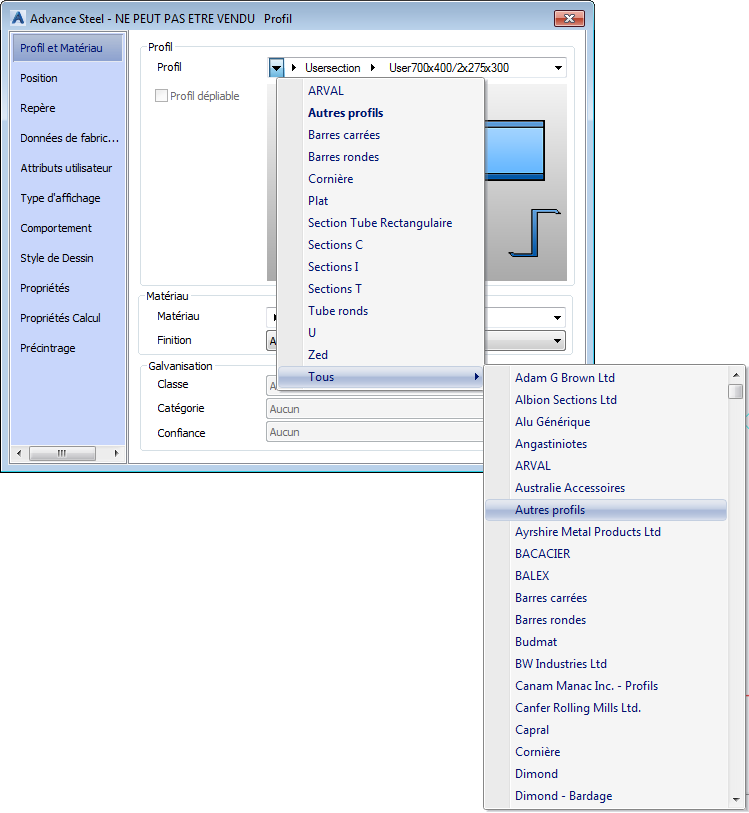749x813 pixels.
Task: Expand the Tous submenu entry
Action: [381, 377]
